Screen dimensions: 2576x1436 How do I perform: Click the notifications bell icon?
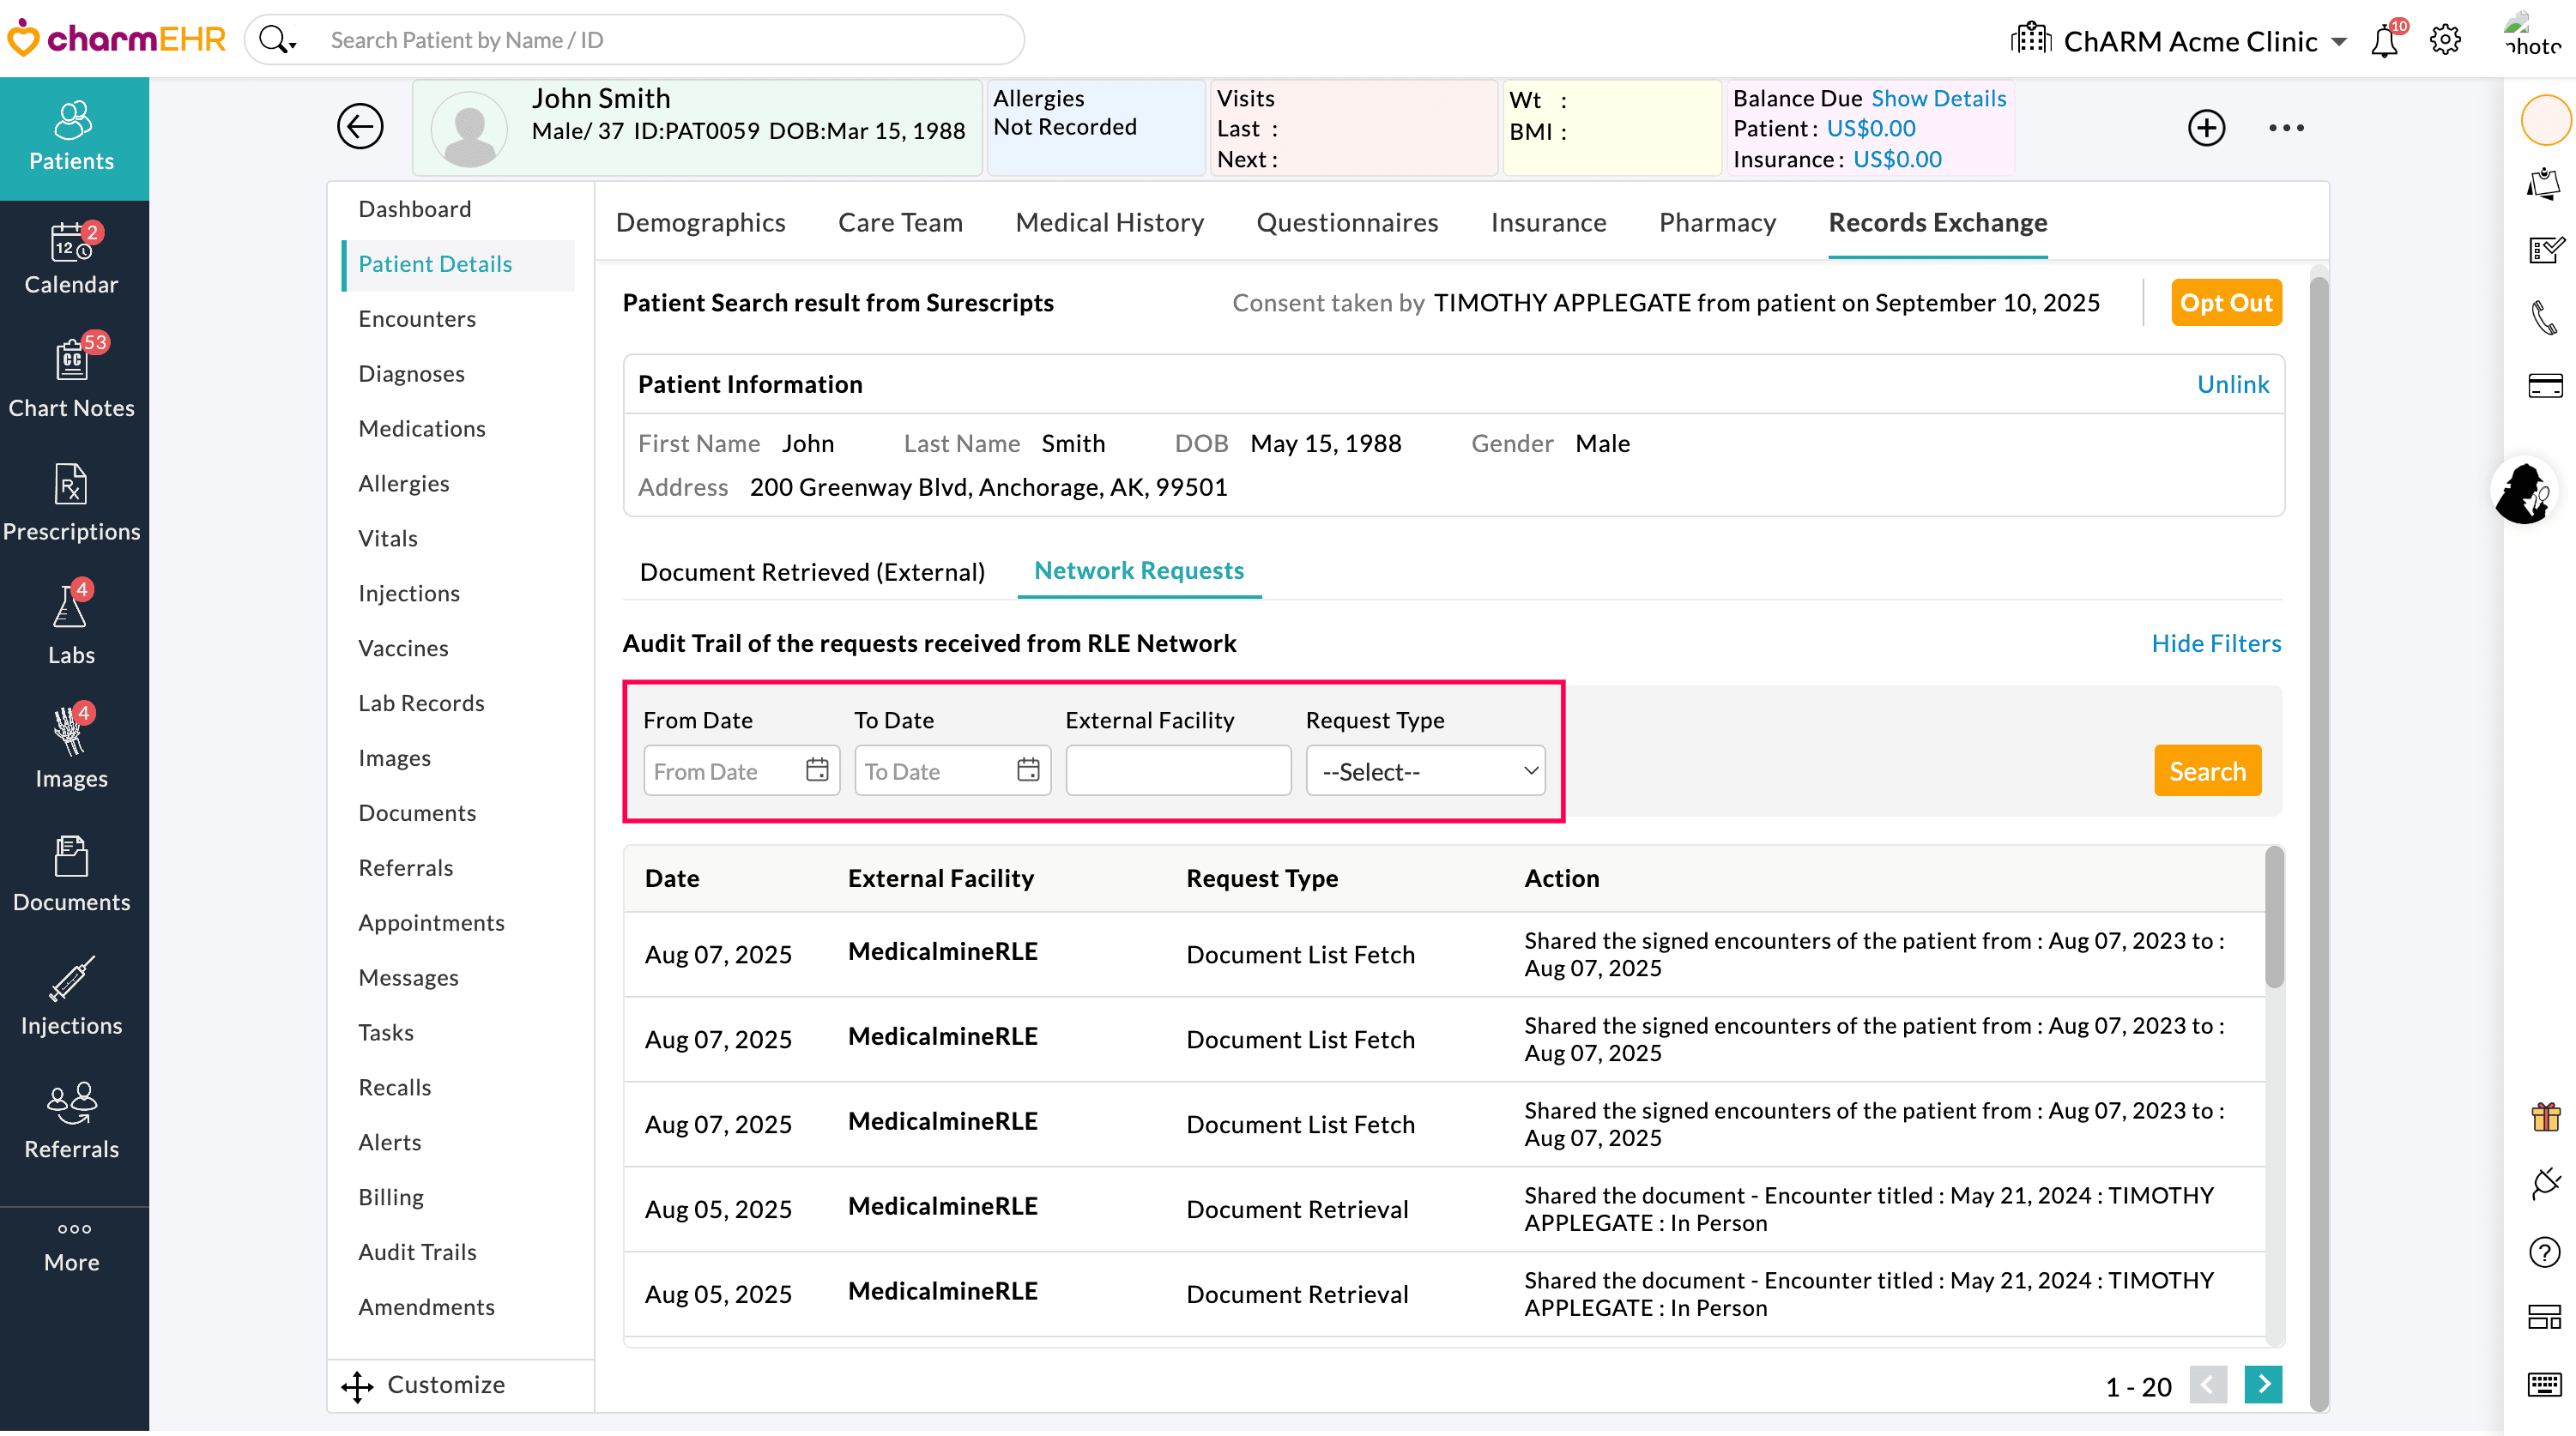click(x=2384, y=41)
